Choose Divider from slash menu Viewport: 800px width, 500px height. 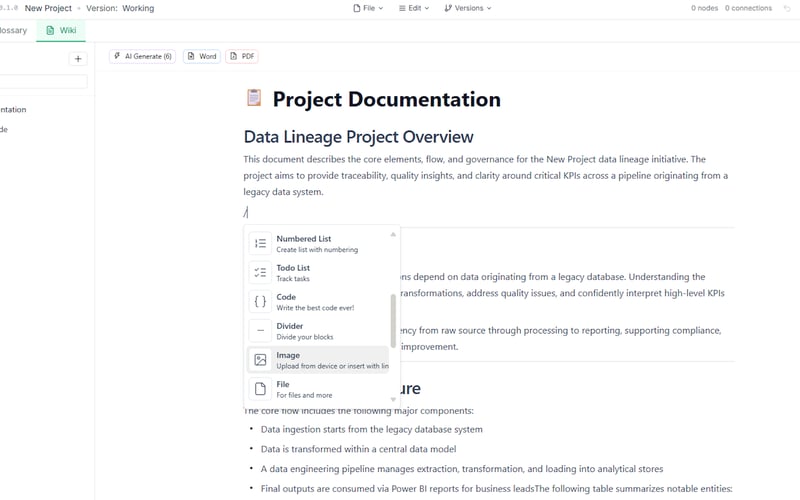coord(318,331)
